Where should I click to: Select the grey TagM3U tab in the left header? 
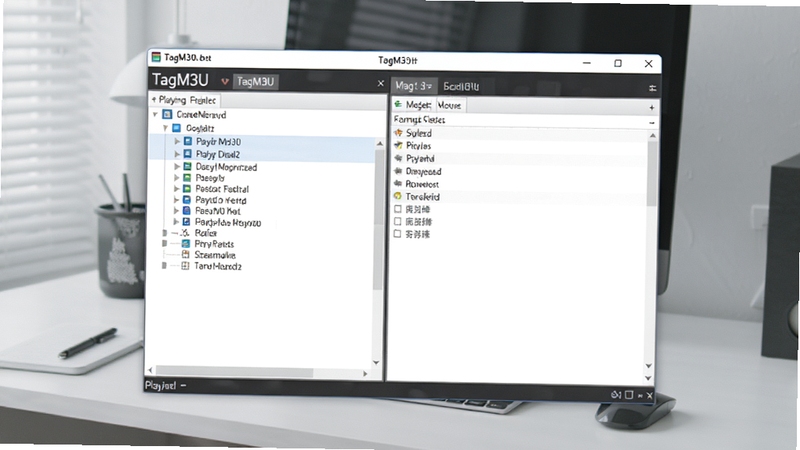(256, 82)
